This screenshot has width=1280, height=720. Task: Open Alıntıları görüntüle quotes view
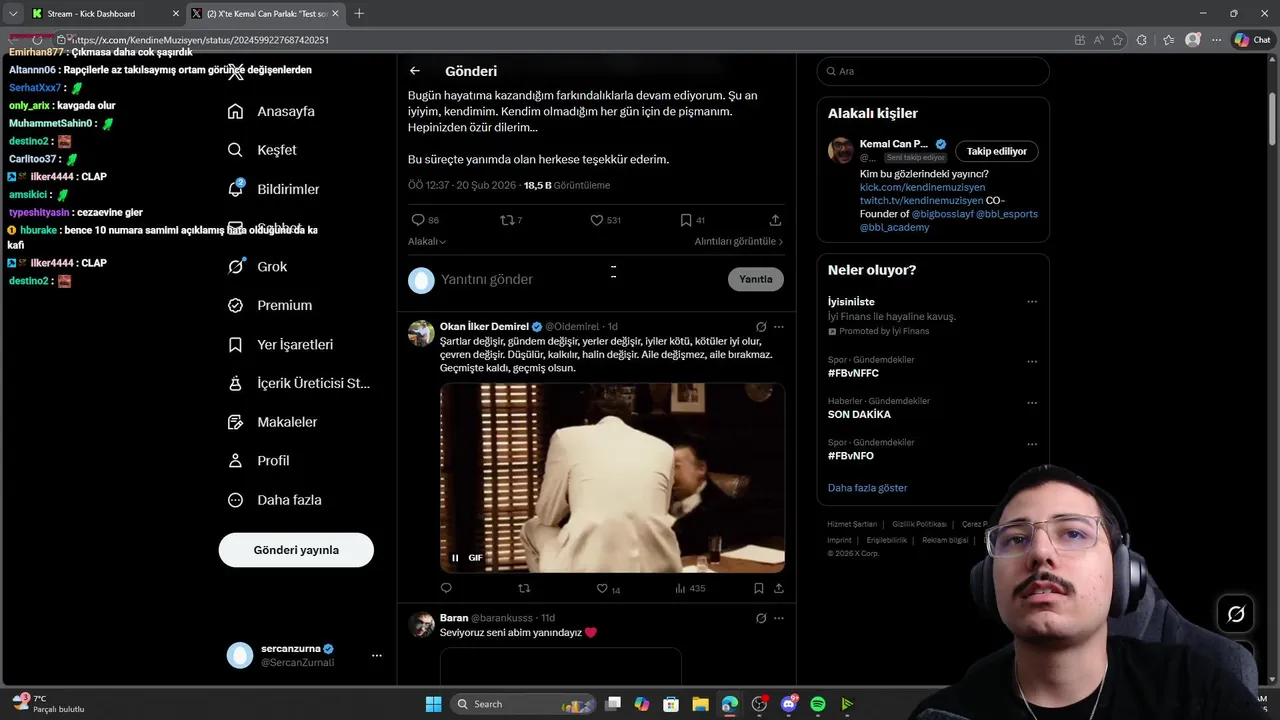739,241
